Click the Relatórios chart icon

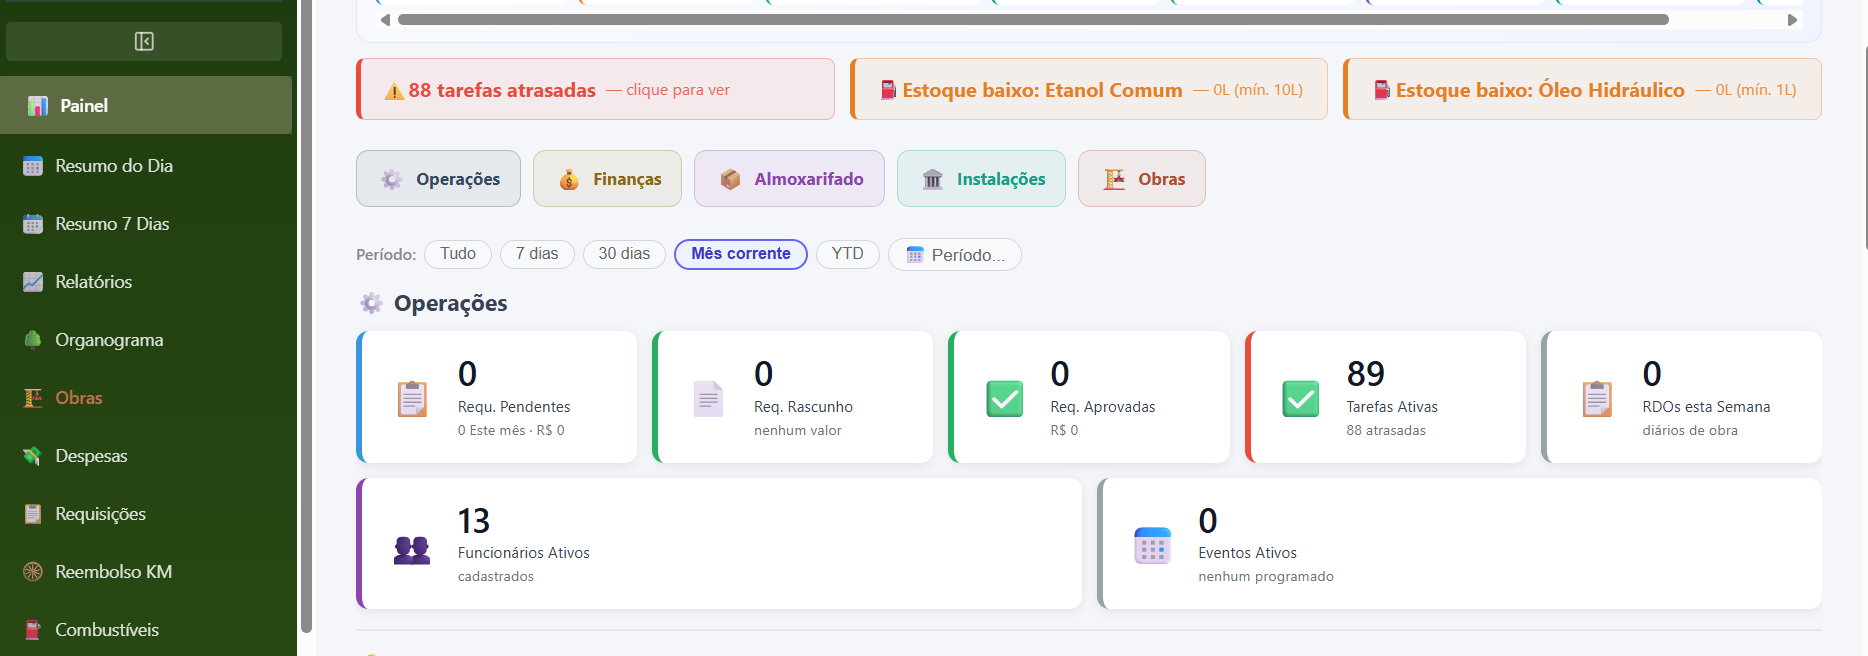coord(33,282)
